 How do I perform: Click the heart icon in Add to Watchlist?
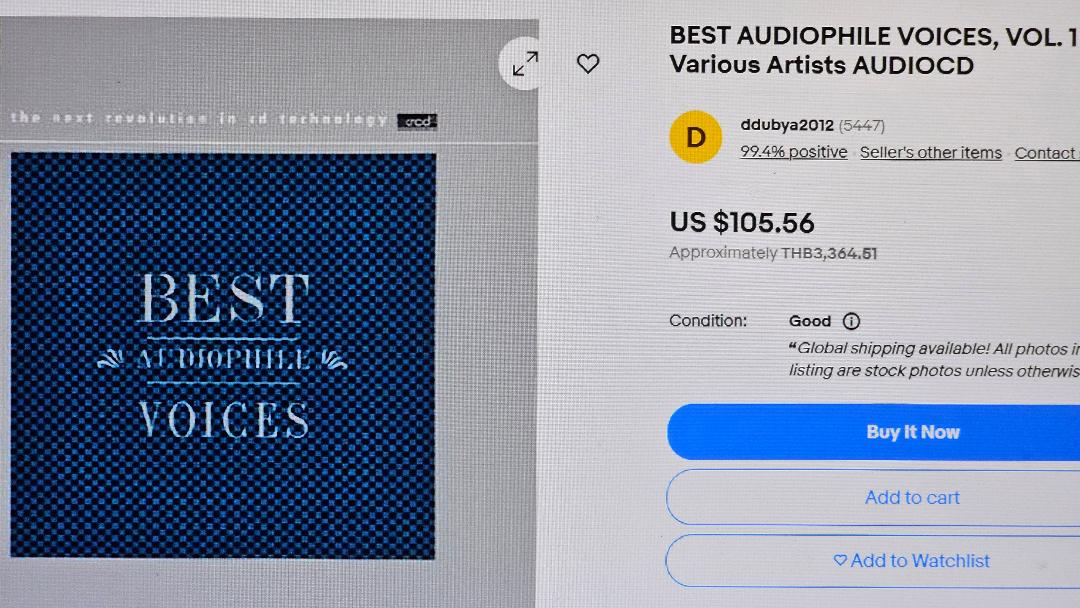click(x=840, y=560)
